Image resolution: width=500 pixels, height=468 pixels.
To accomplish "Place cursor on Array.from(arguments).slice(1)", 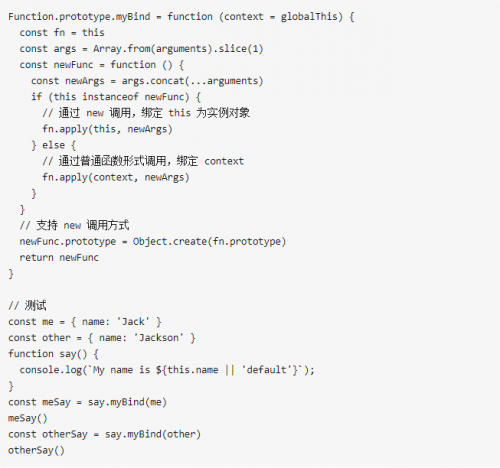I will [x=178, y=49].
